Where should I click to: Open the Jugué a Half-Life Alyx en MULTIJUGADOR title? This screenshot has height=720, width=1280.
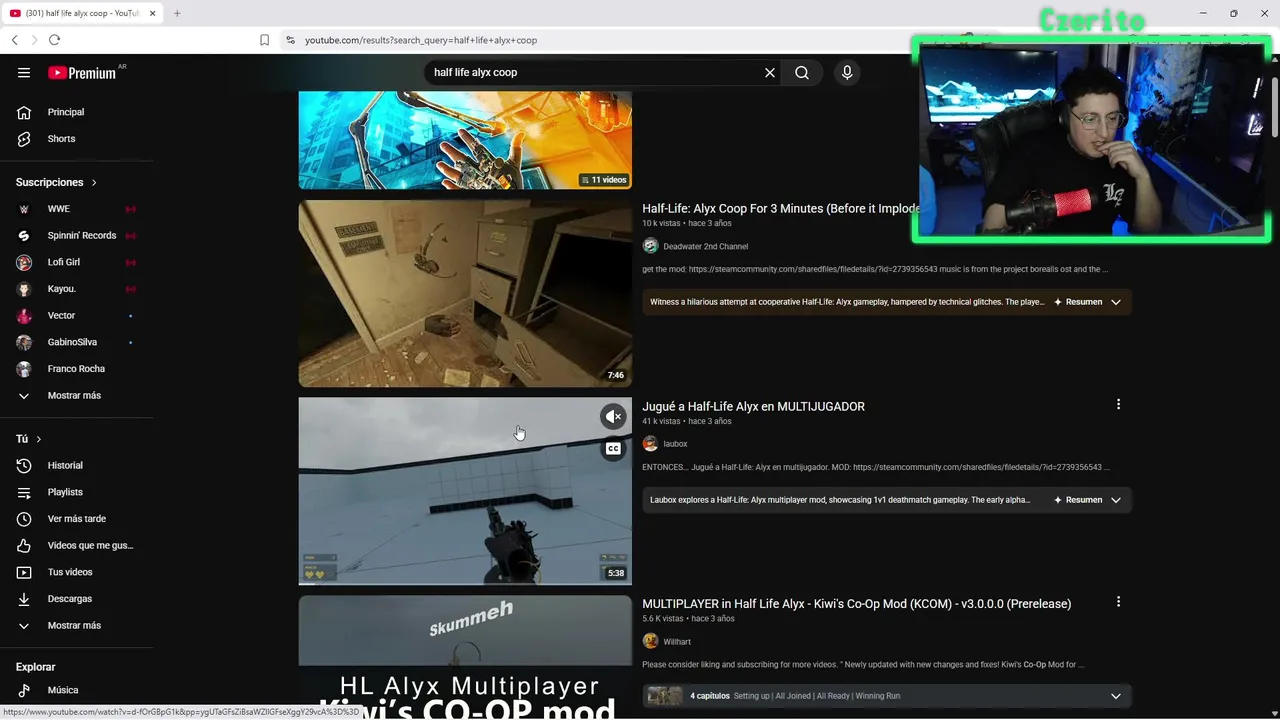coord(753,406)
